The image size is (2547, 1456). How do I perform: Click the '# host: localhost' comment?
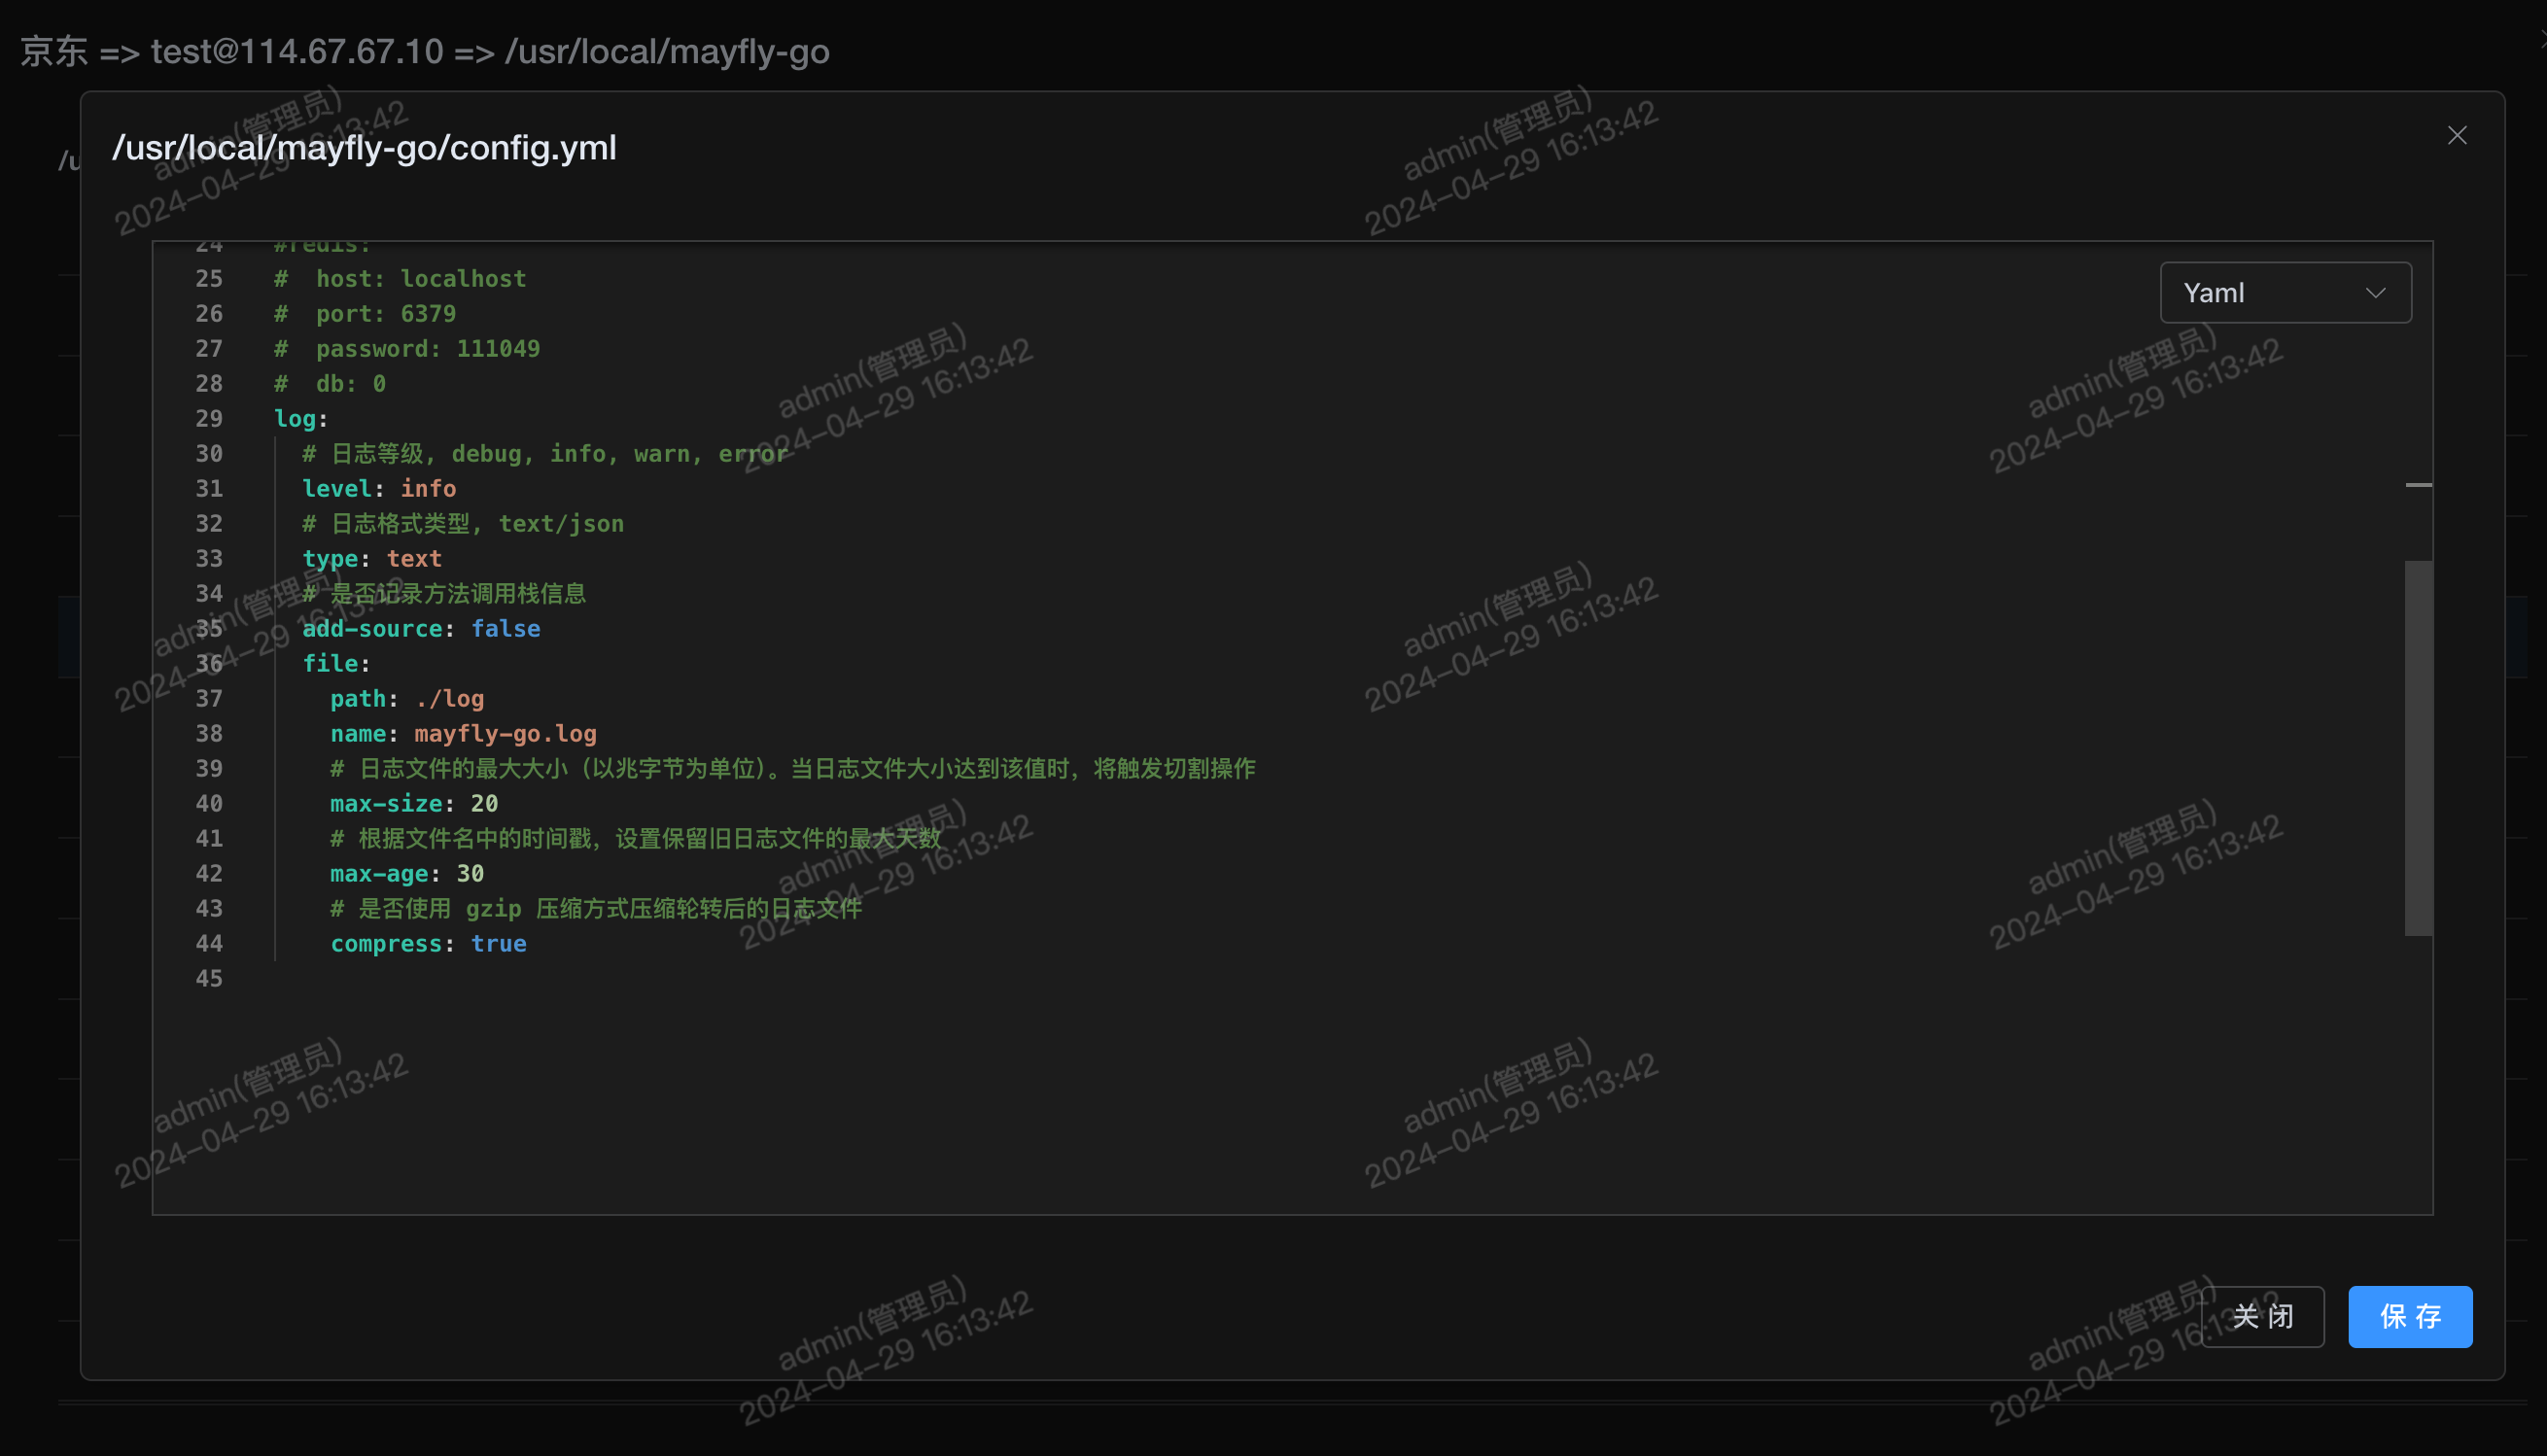[x=400, y=278]
